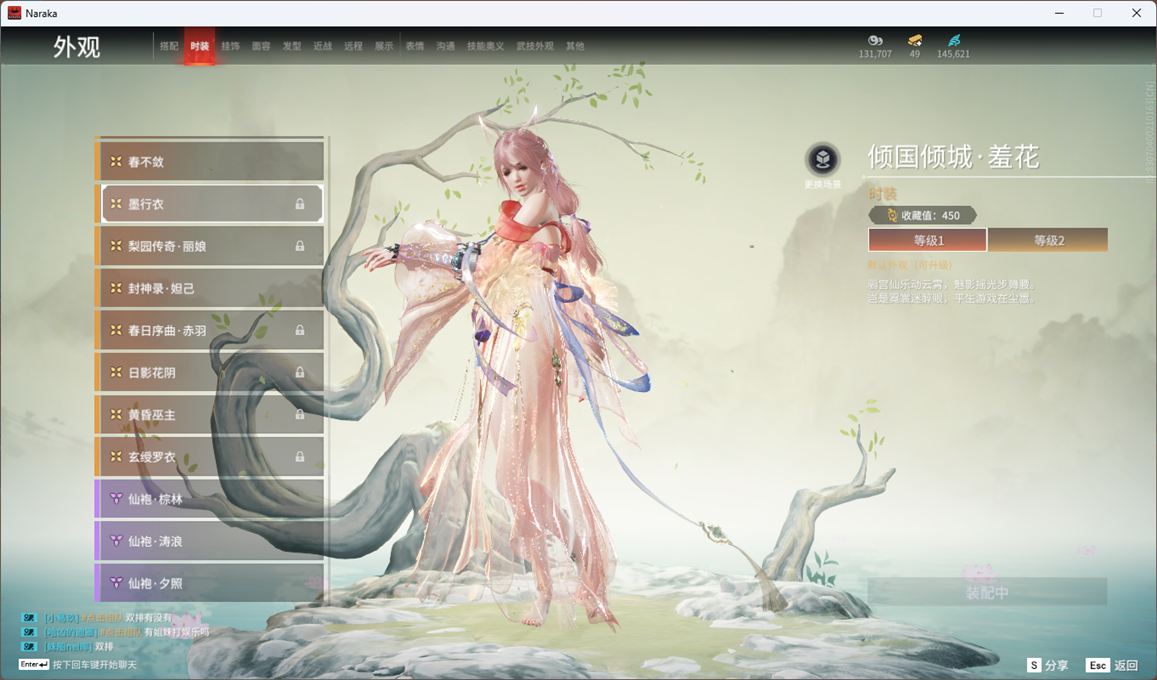Click the 装配中 equip button
This screenshot has width=1157, height=680.
[x=987, y=591]
